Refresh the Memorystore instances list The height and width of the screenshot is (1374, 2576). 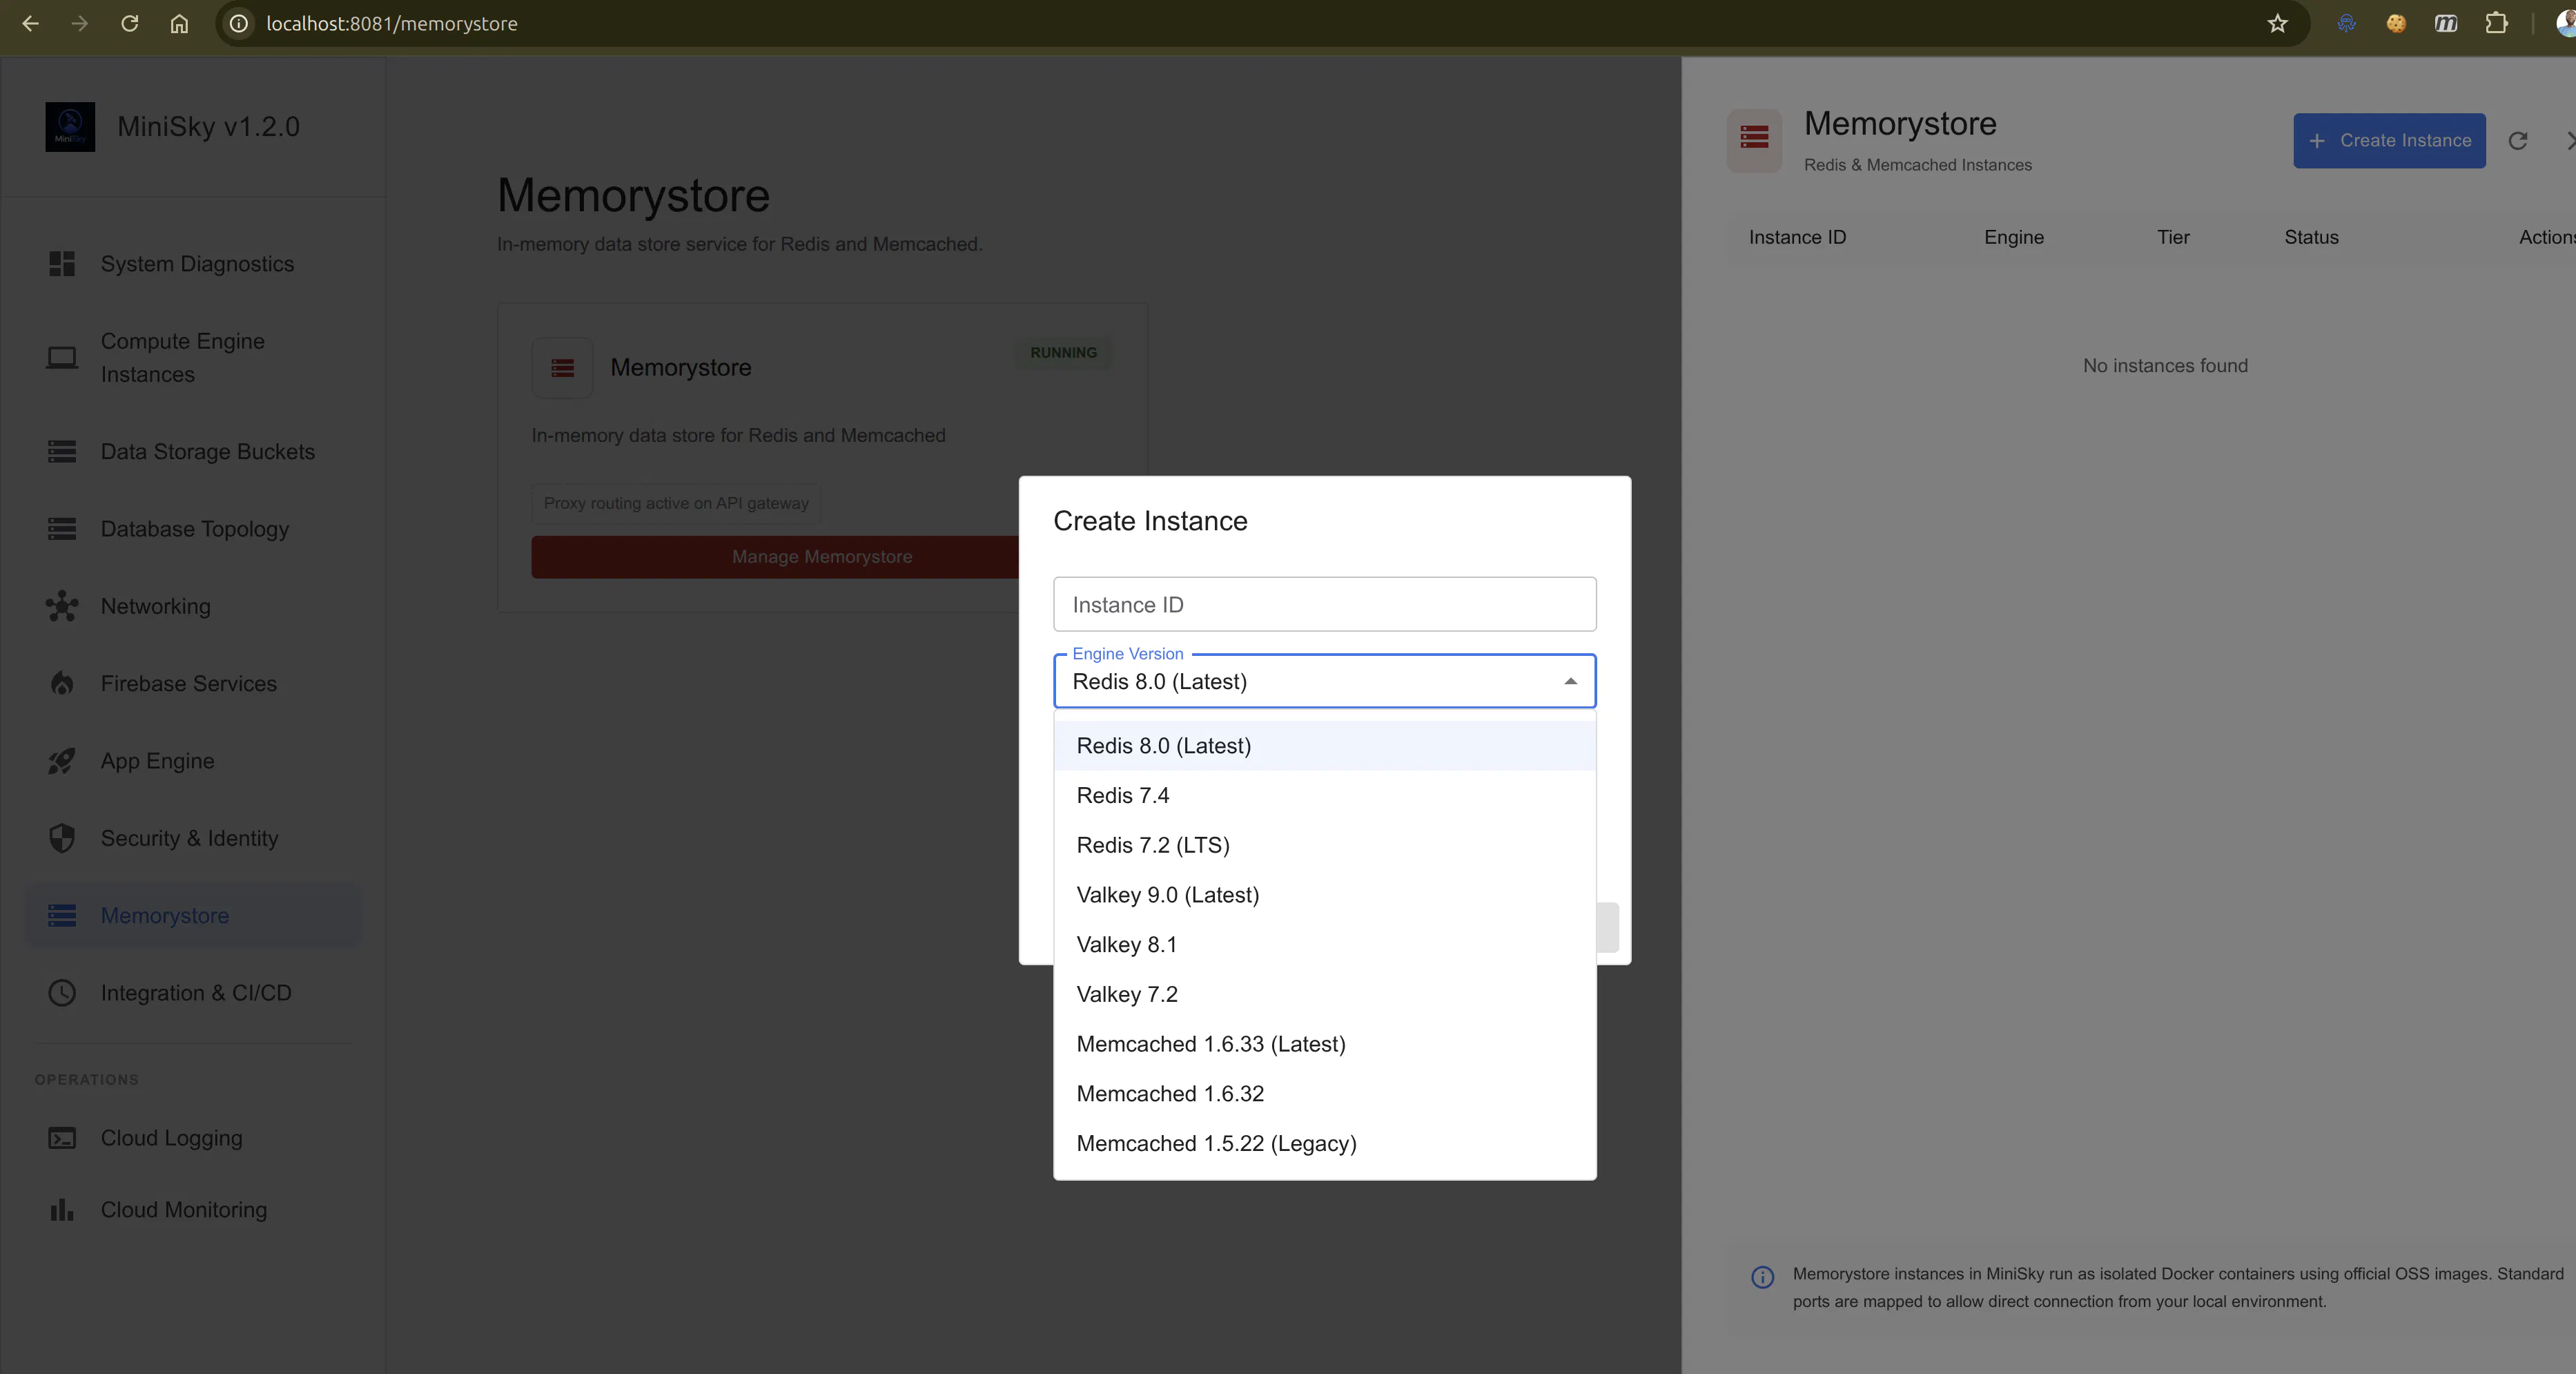coord(2518,141)
